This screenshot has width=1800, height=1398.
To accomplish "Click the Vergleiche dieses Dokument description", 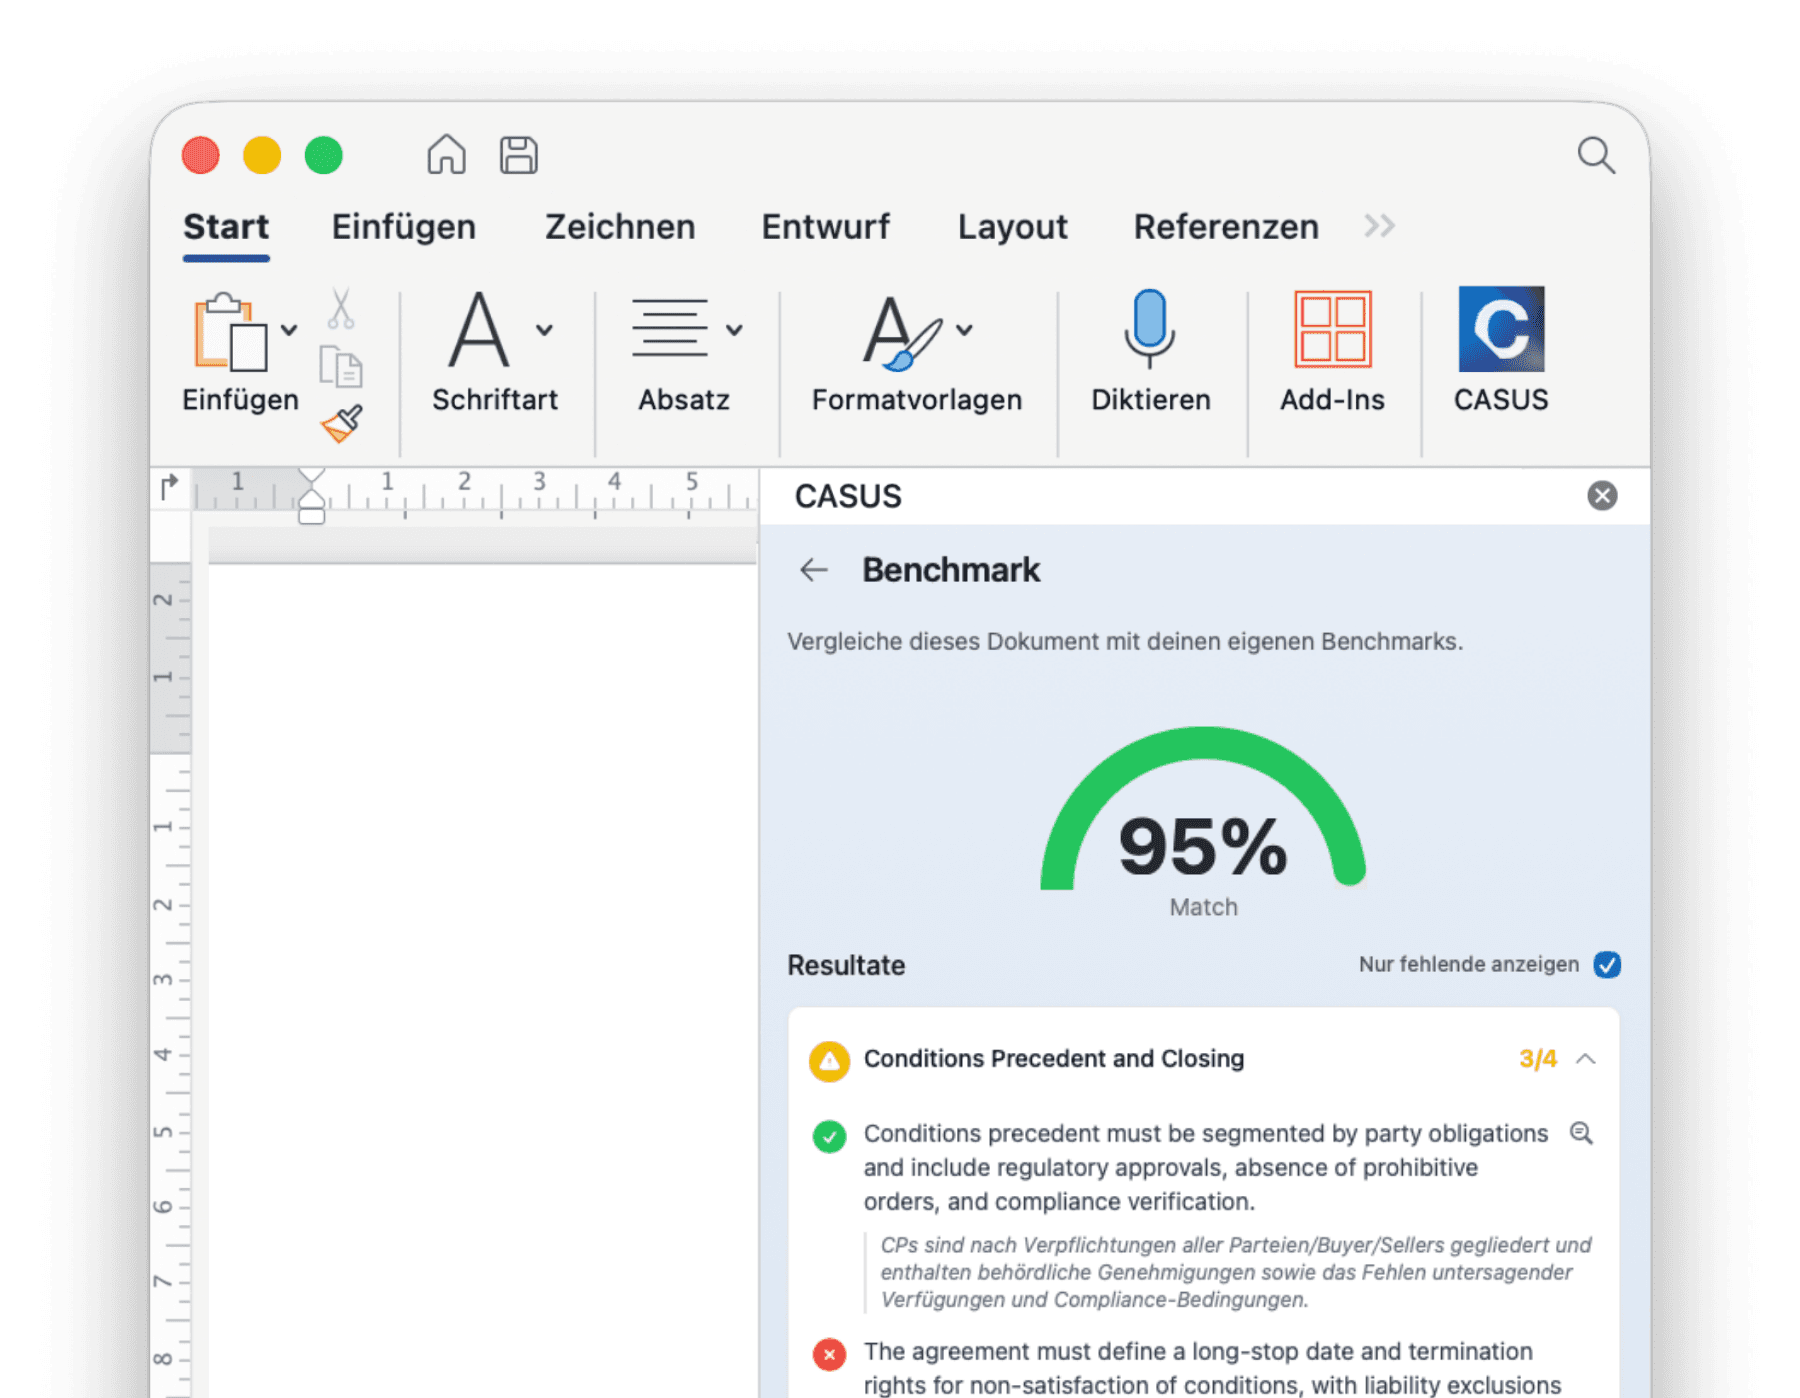I will pyautogui.click(x=1125, y=642).
